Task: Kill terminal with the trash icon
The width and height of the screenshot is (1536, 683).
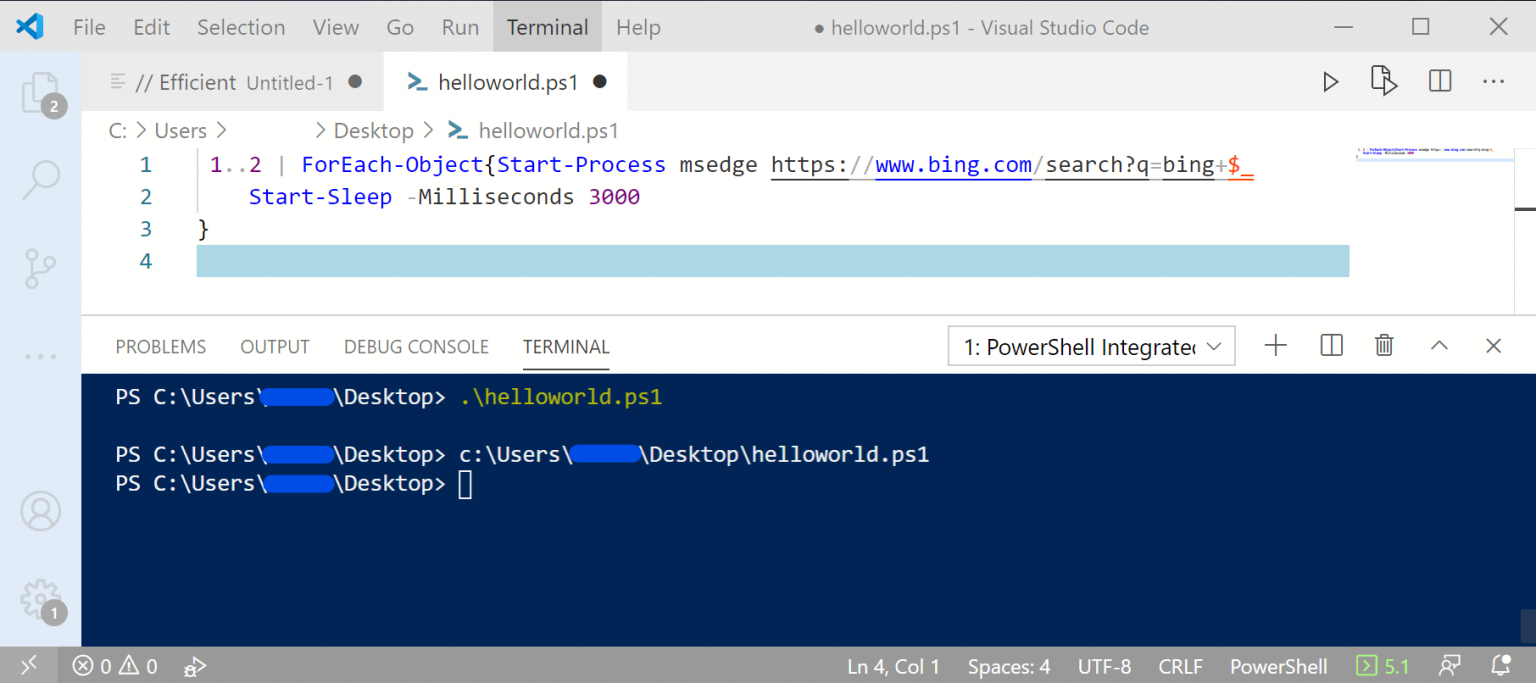Action: tap(1384, 346)
